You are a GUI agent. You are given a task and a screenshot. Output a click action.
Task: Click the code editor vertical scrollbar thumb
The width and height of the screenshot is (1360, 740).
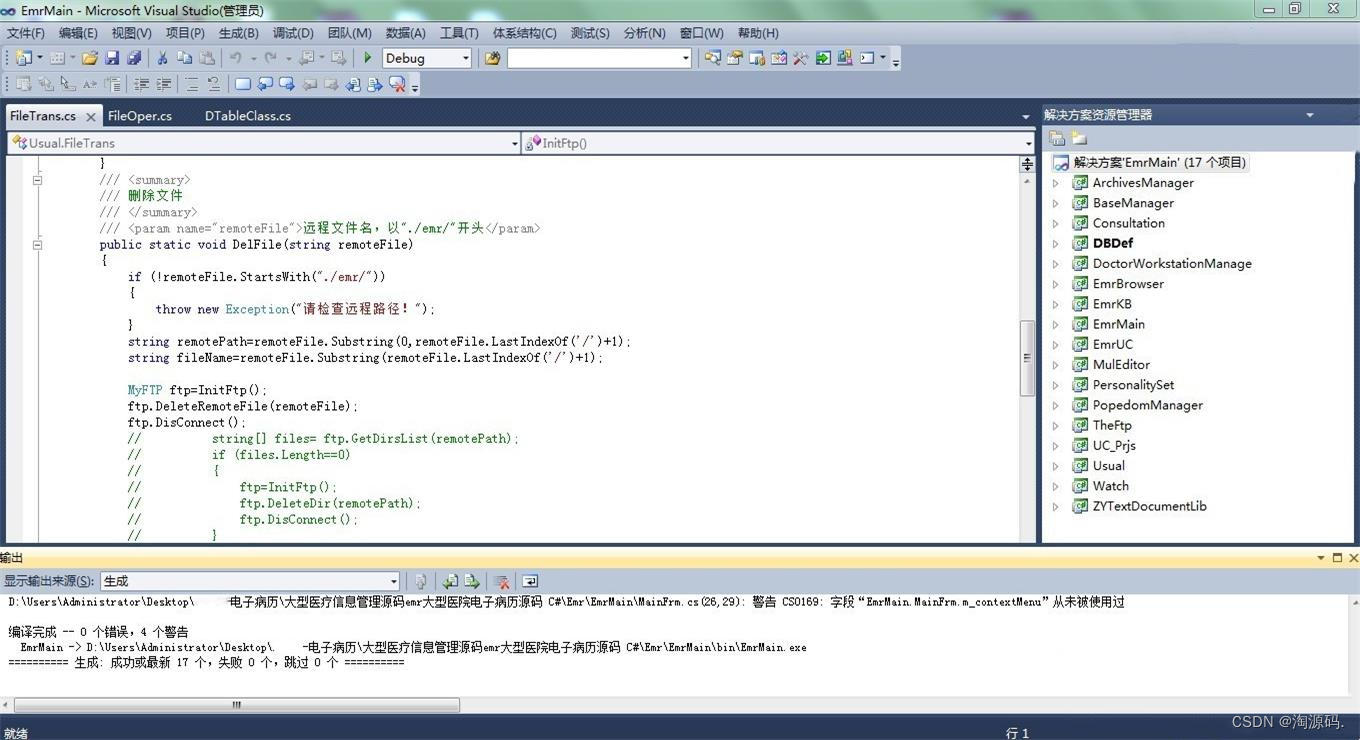click(x=1027, y=358)
